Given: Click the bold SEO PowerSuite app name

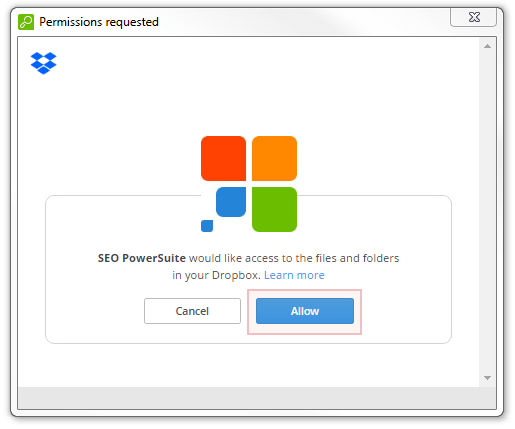Looking at the screenshot, I should (x=142, y=258).
